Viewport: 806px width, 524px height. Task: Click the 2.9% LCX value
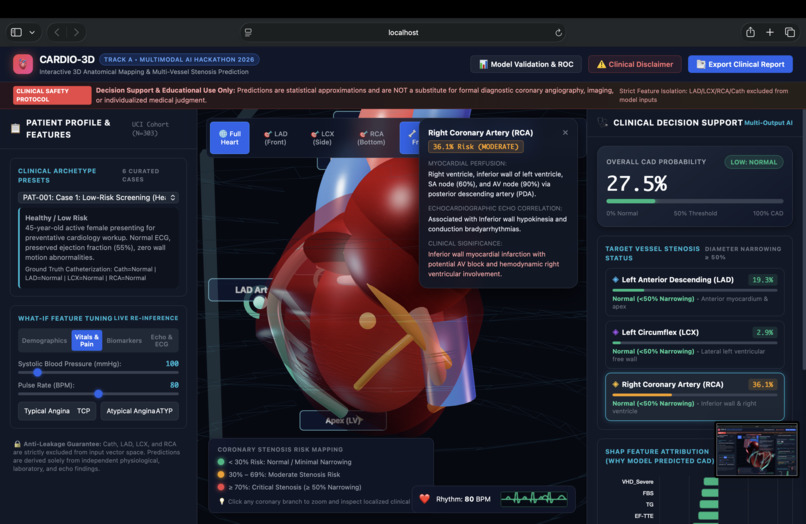coord(764,332)
